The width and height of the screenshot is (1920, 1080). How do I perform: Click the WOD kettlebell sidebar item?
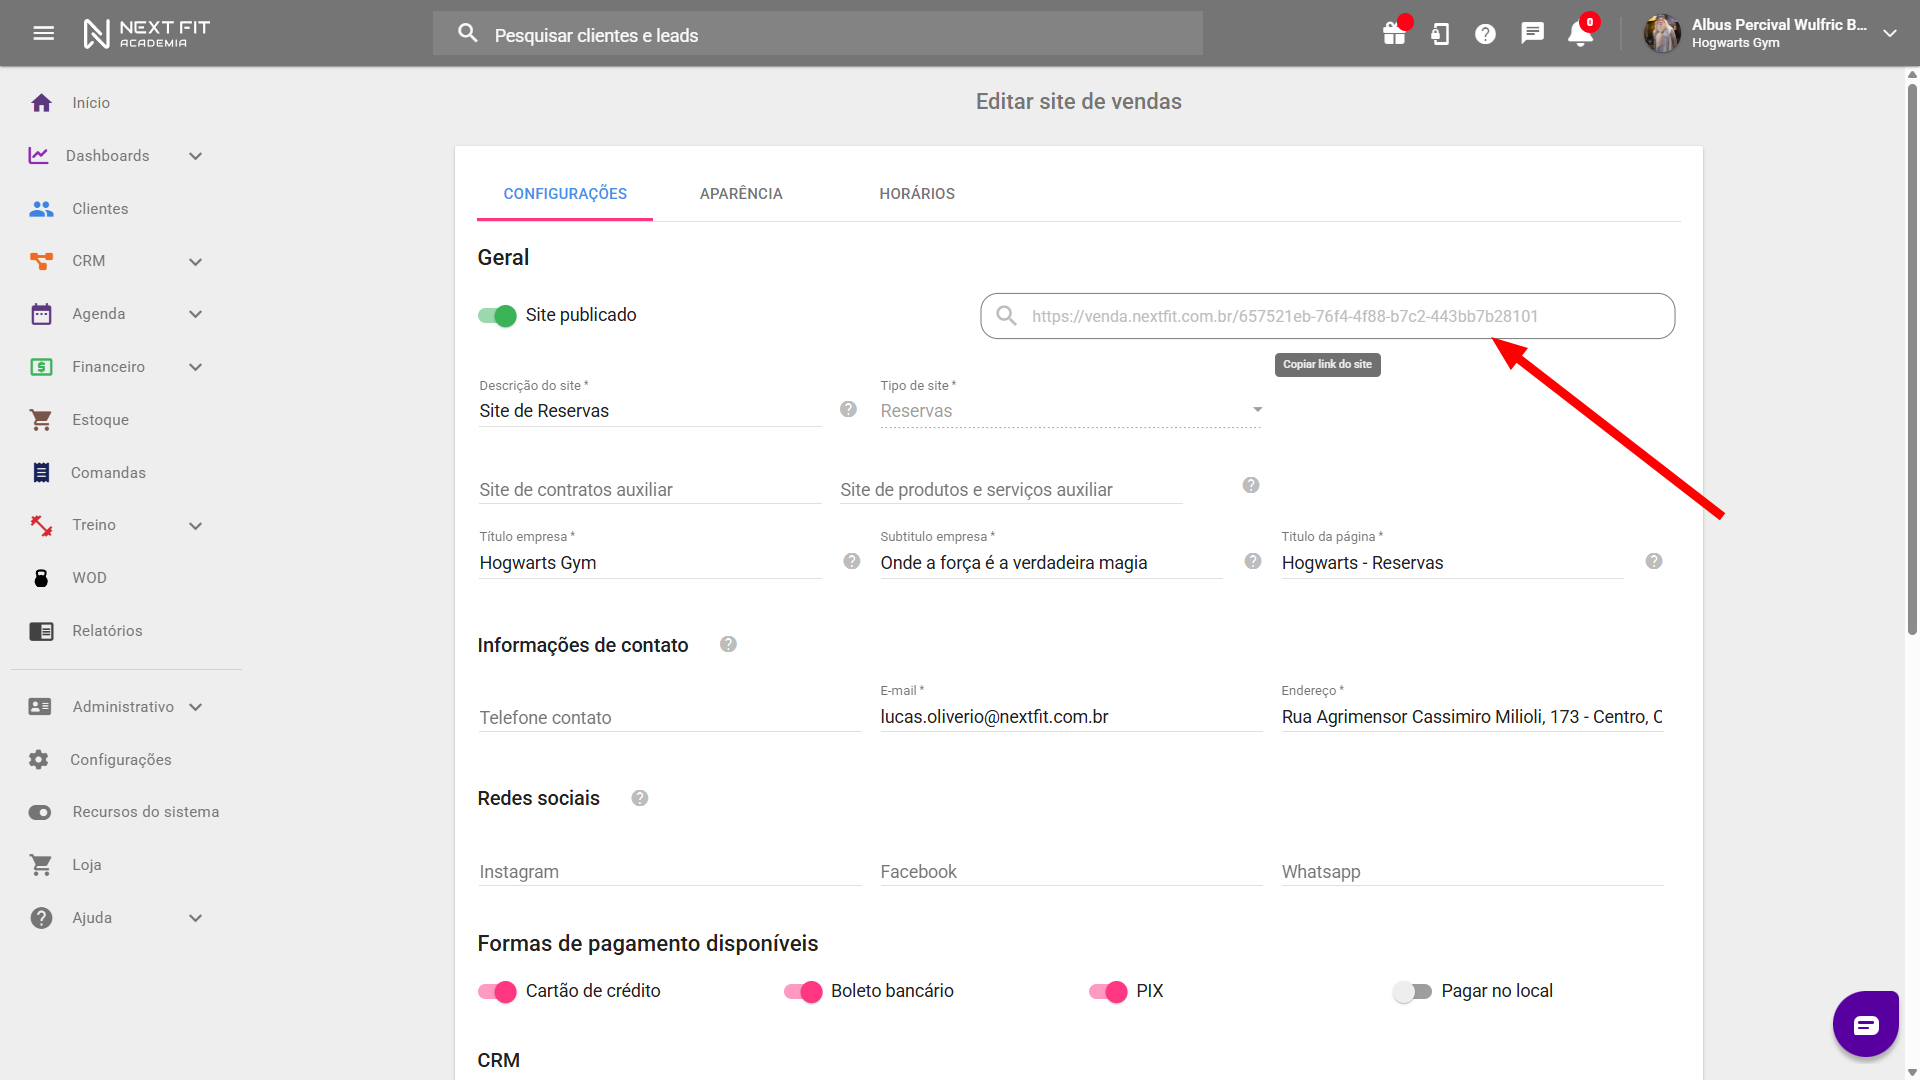pyautogui.click(x=89, y=578)
